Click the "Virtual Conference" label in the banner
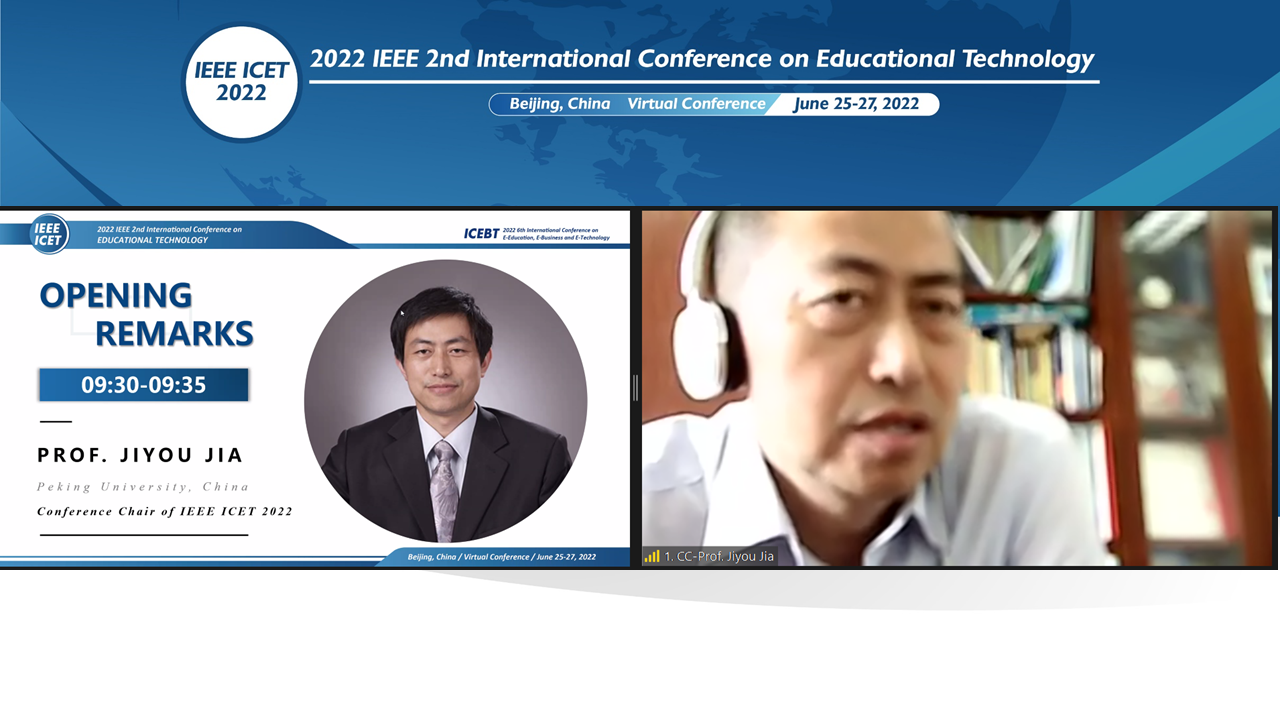 pyautogui.click(x=696, y=104)
